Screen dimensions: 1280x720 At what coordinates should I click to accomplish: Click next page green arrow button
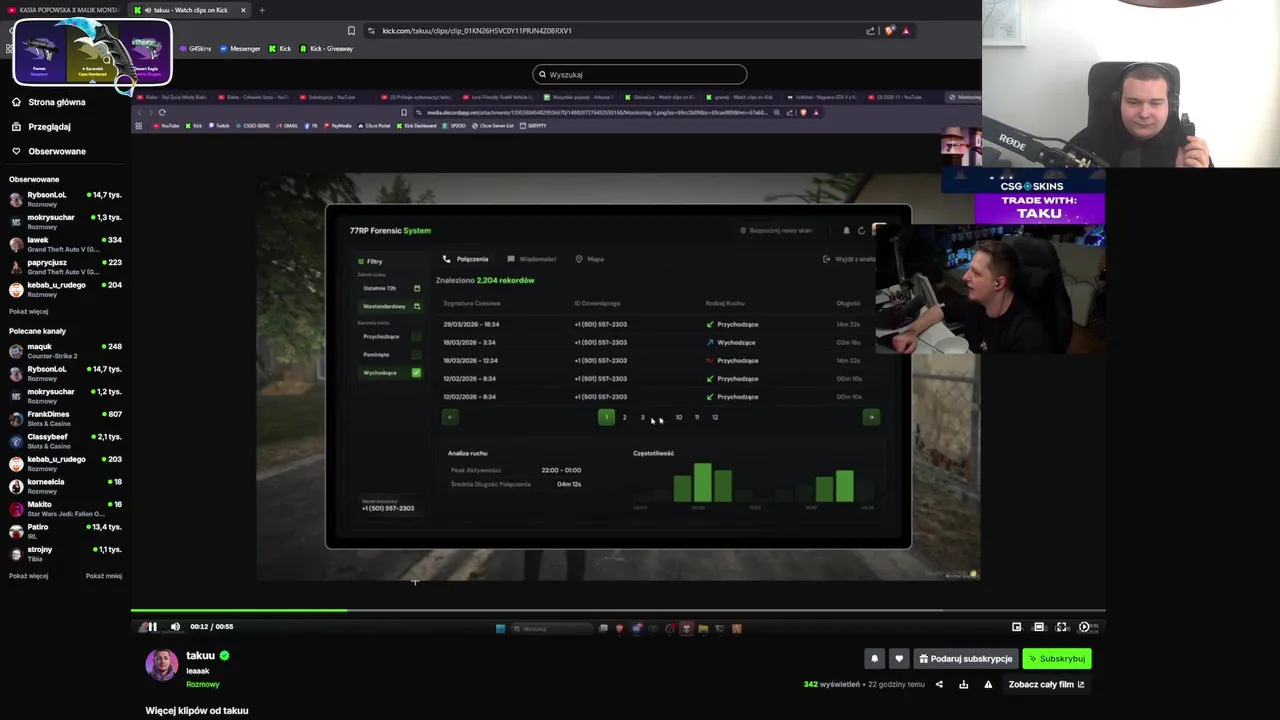point(871,417)
